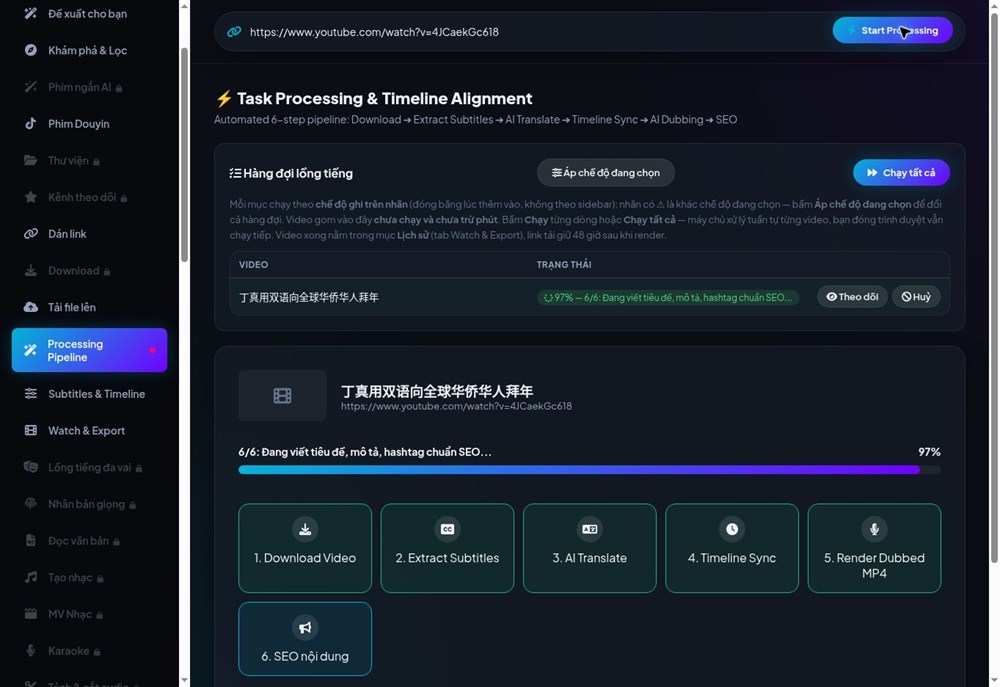Click the AI Translate step icon
Image resolution: width=1000 pixels, height=687 pixels.
click(589, 529)
